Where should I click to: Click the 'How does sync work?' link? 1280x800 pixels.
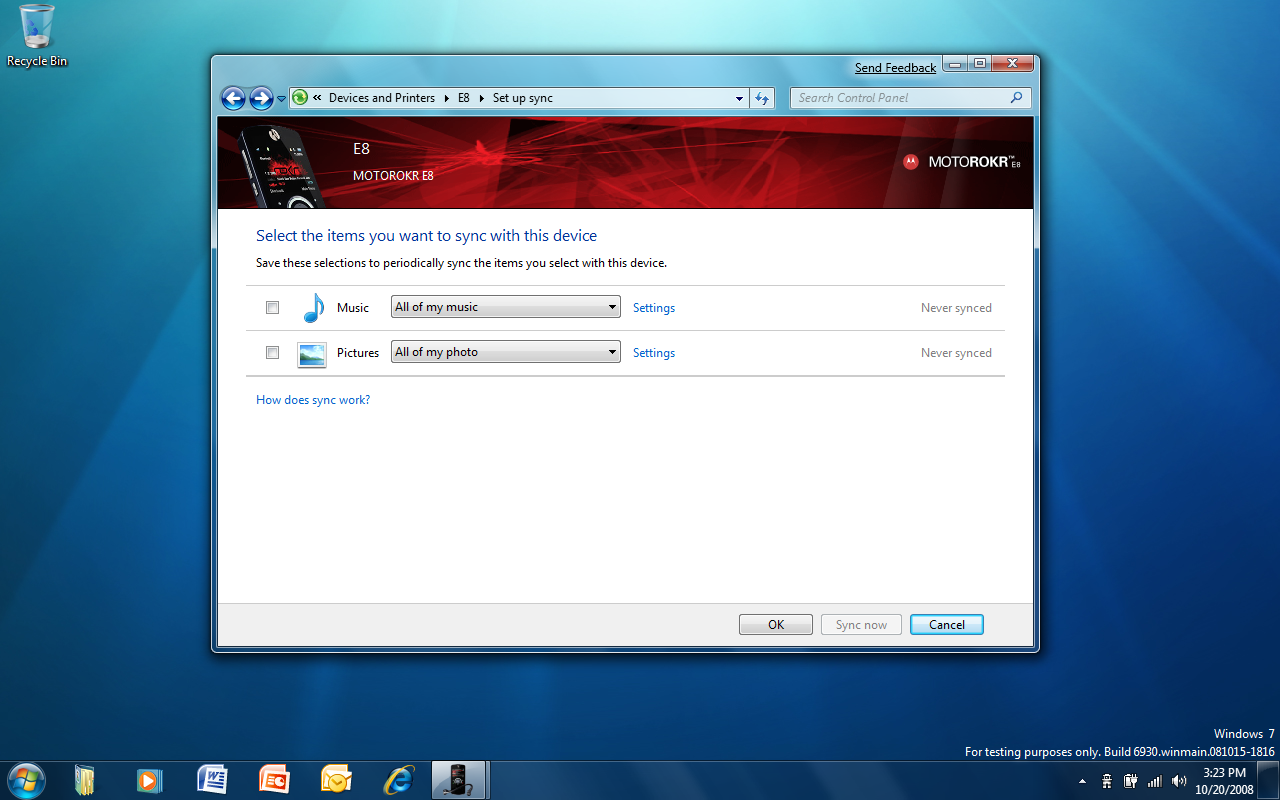313,400
